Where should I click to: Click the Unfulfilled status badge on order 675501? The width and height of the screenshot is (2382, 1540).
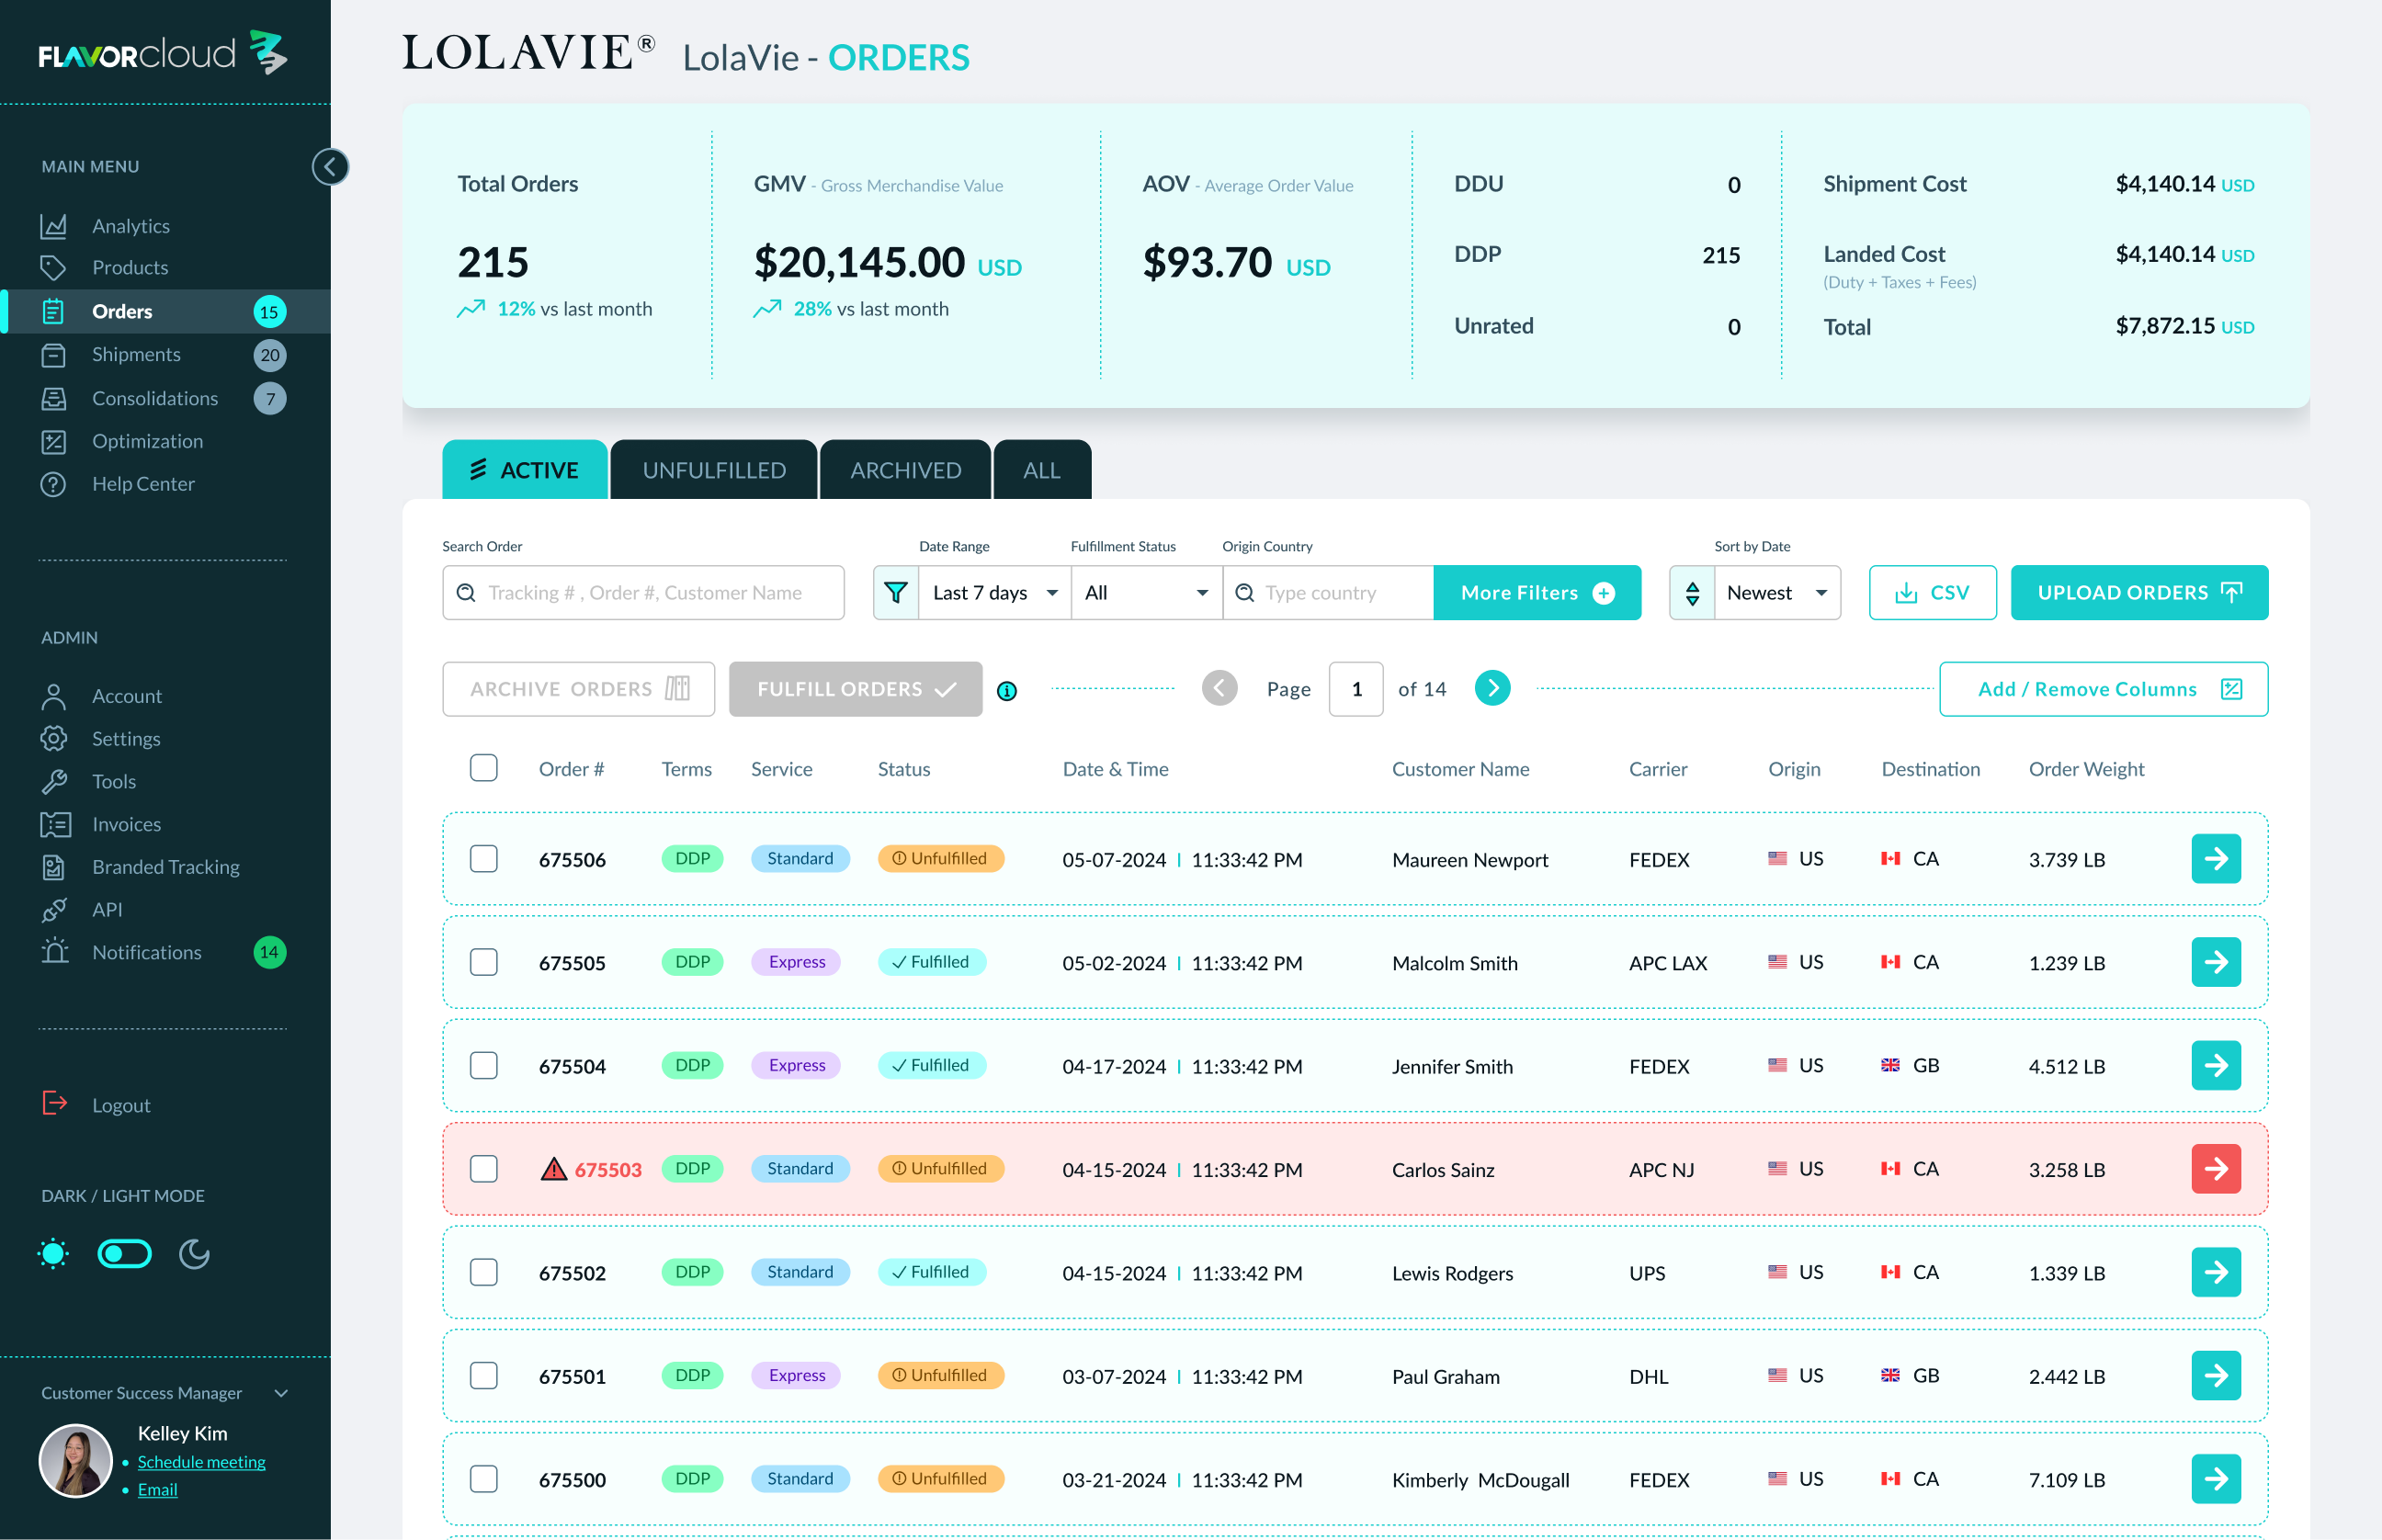940,1376
